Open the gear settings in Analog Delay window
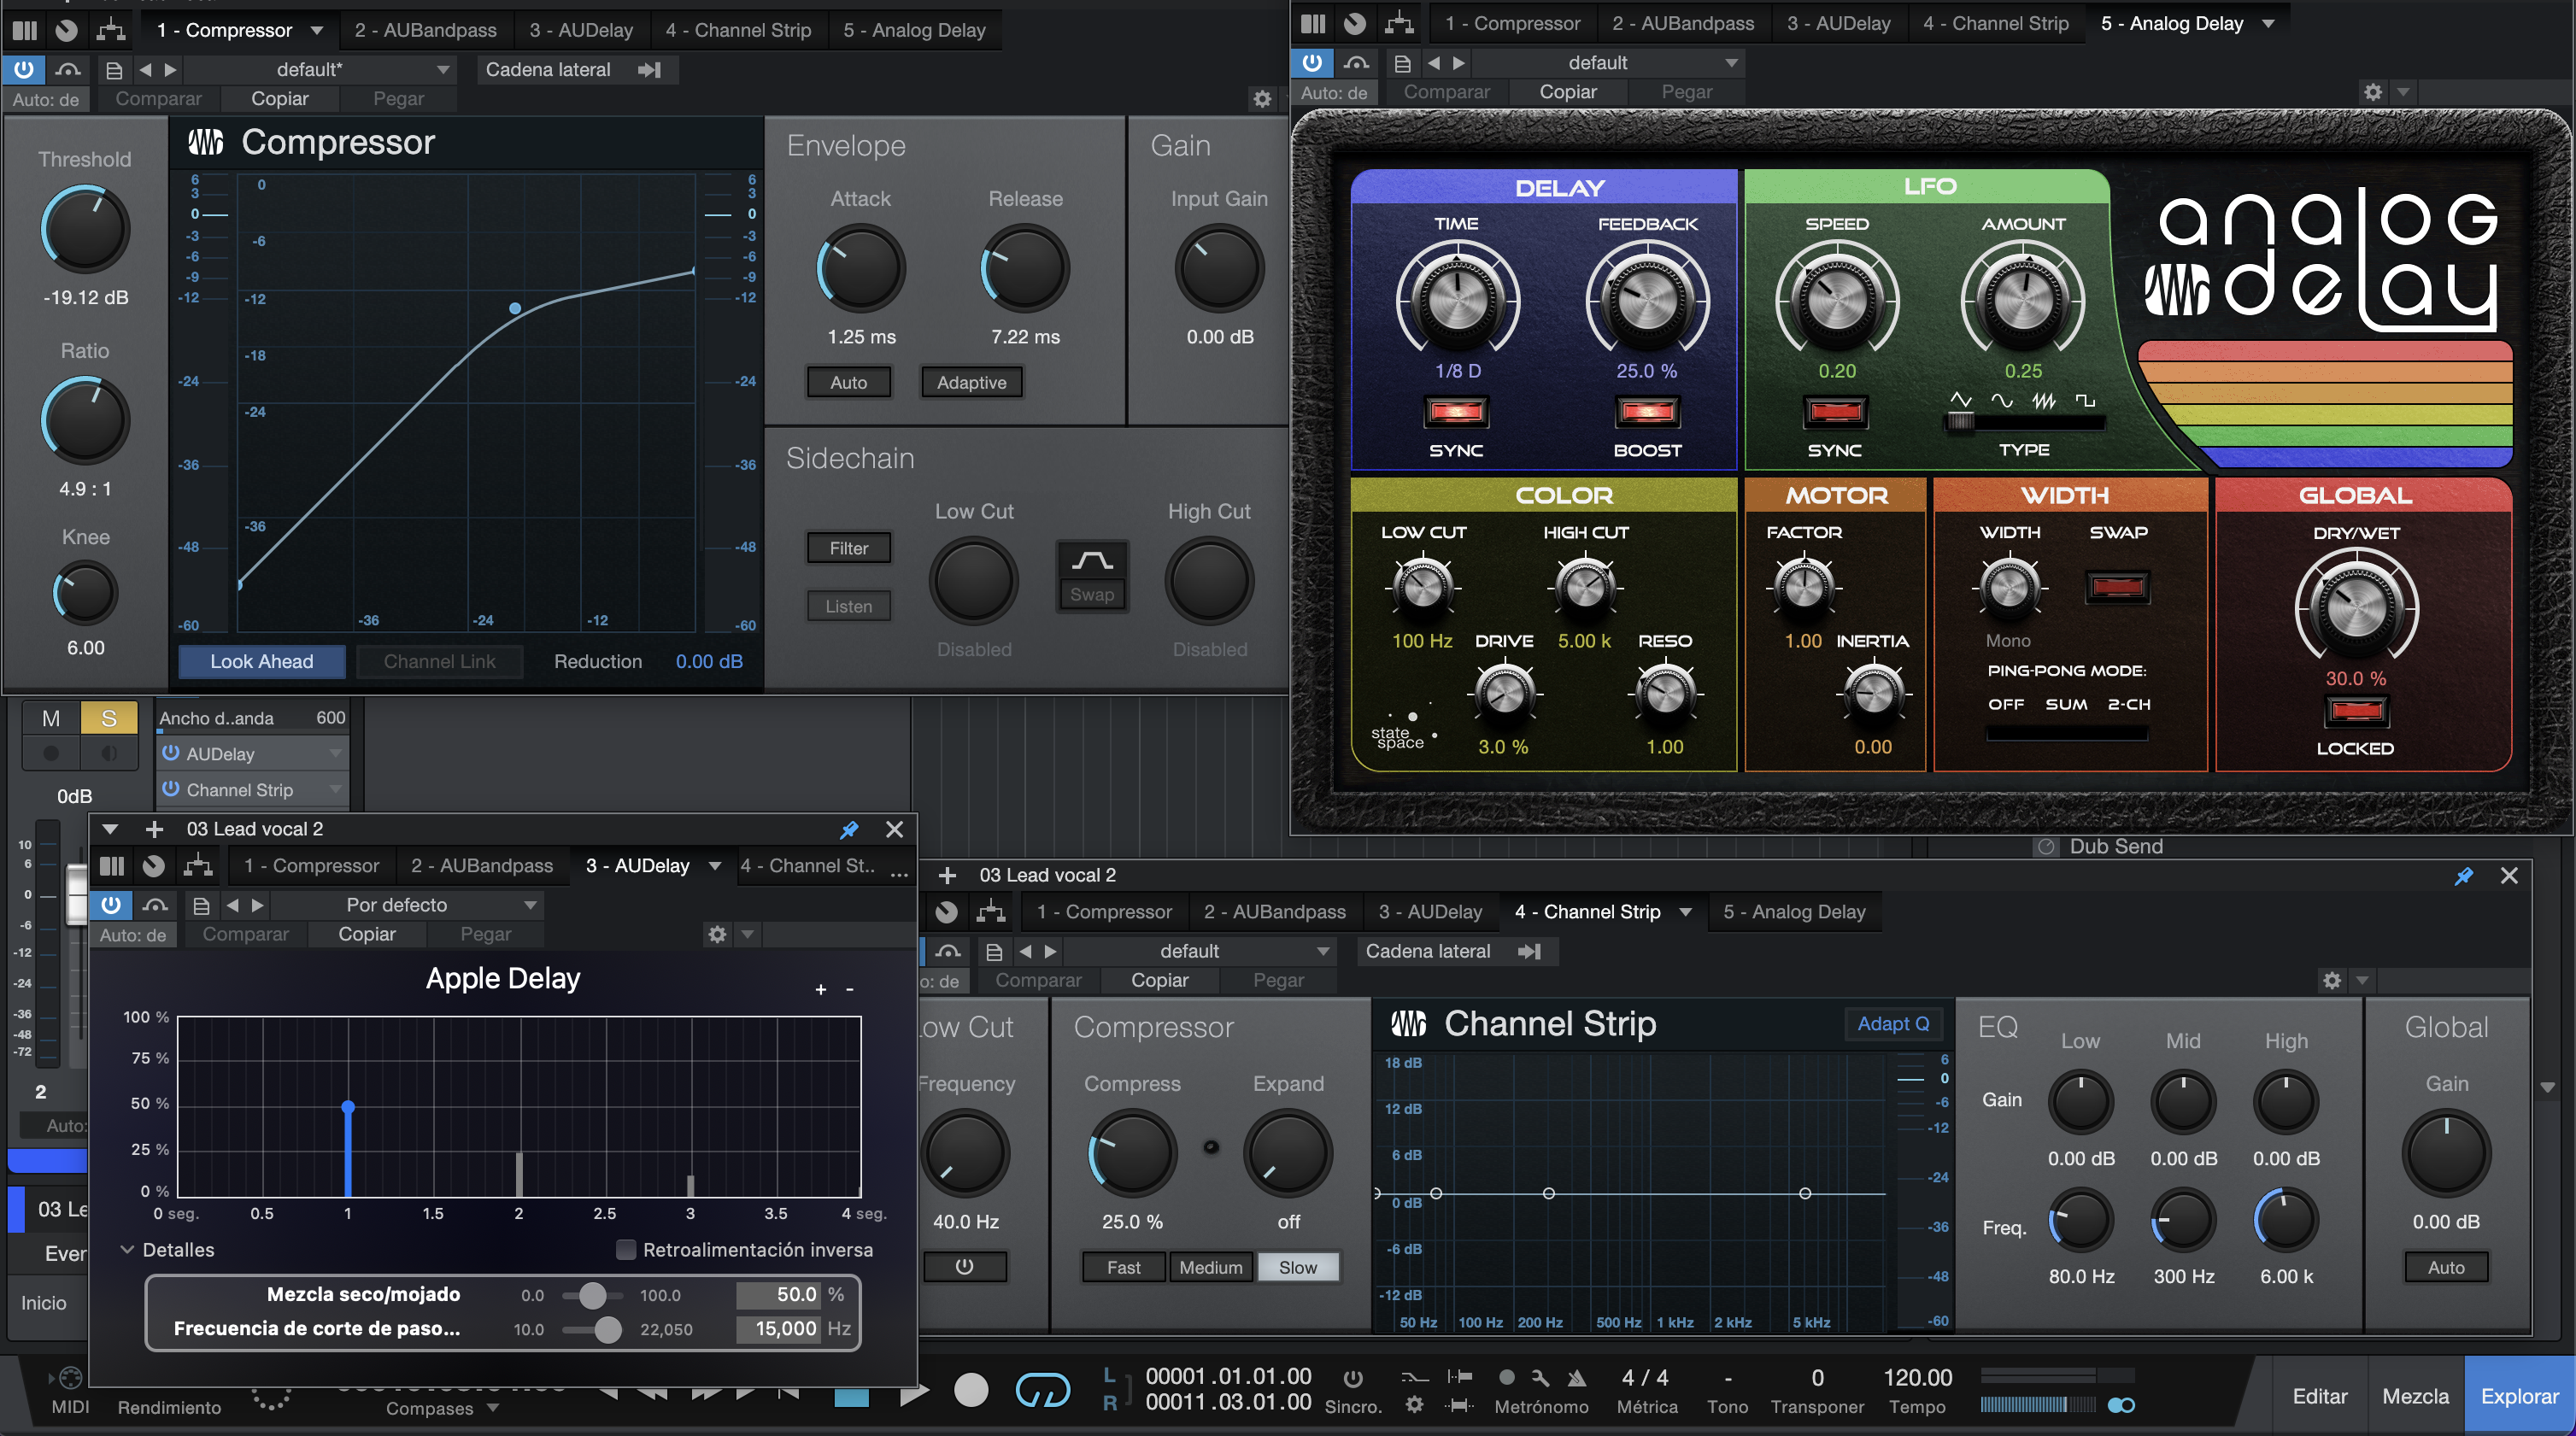Screen dimensions: 2576x1436 2372,92
